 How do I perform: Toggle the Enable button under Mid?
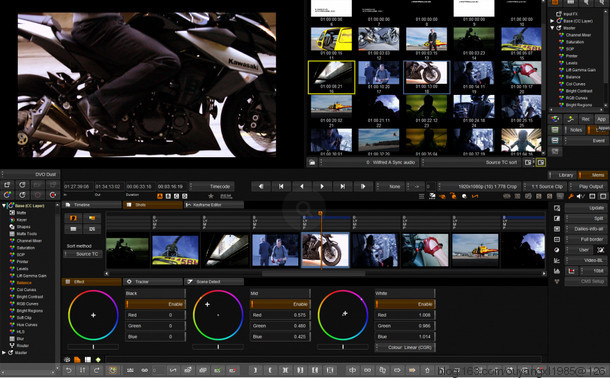[280, 304]
